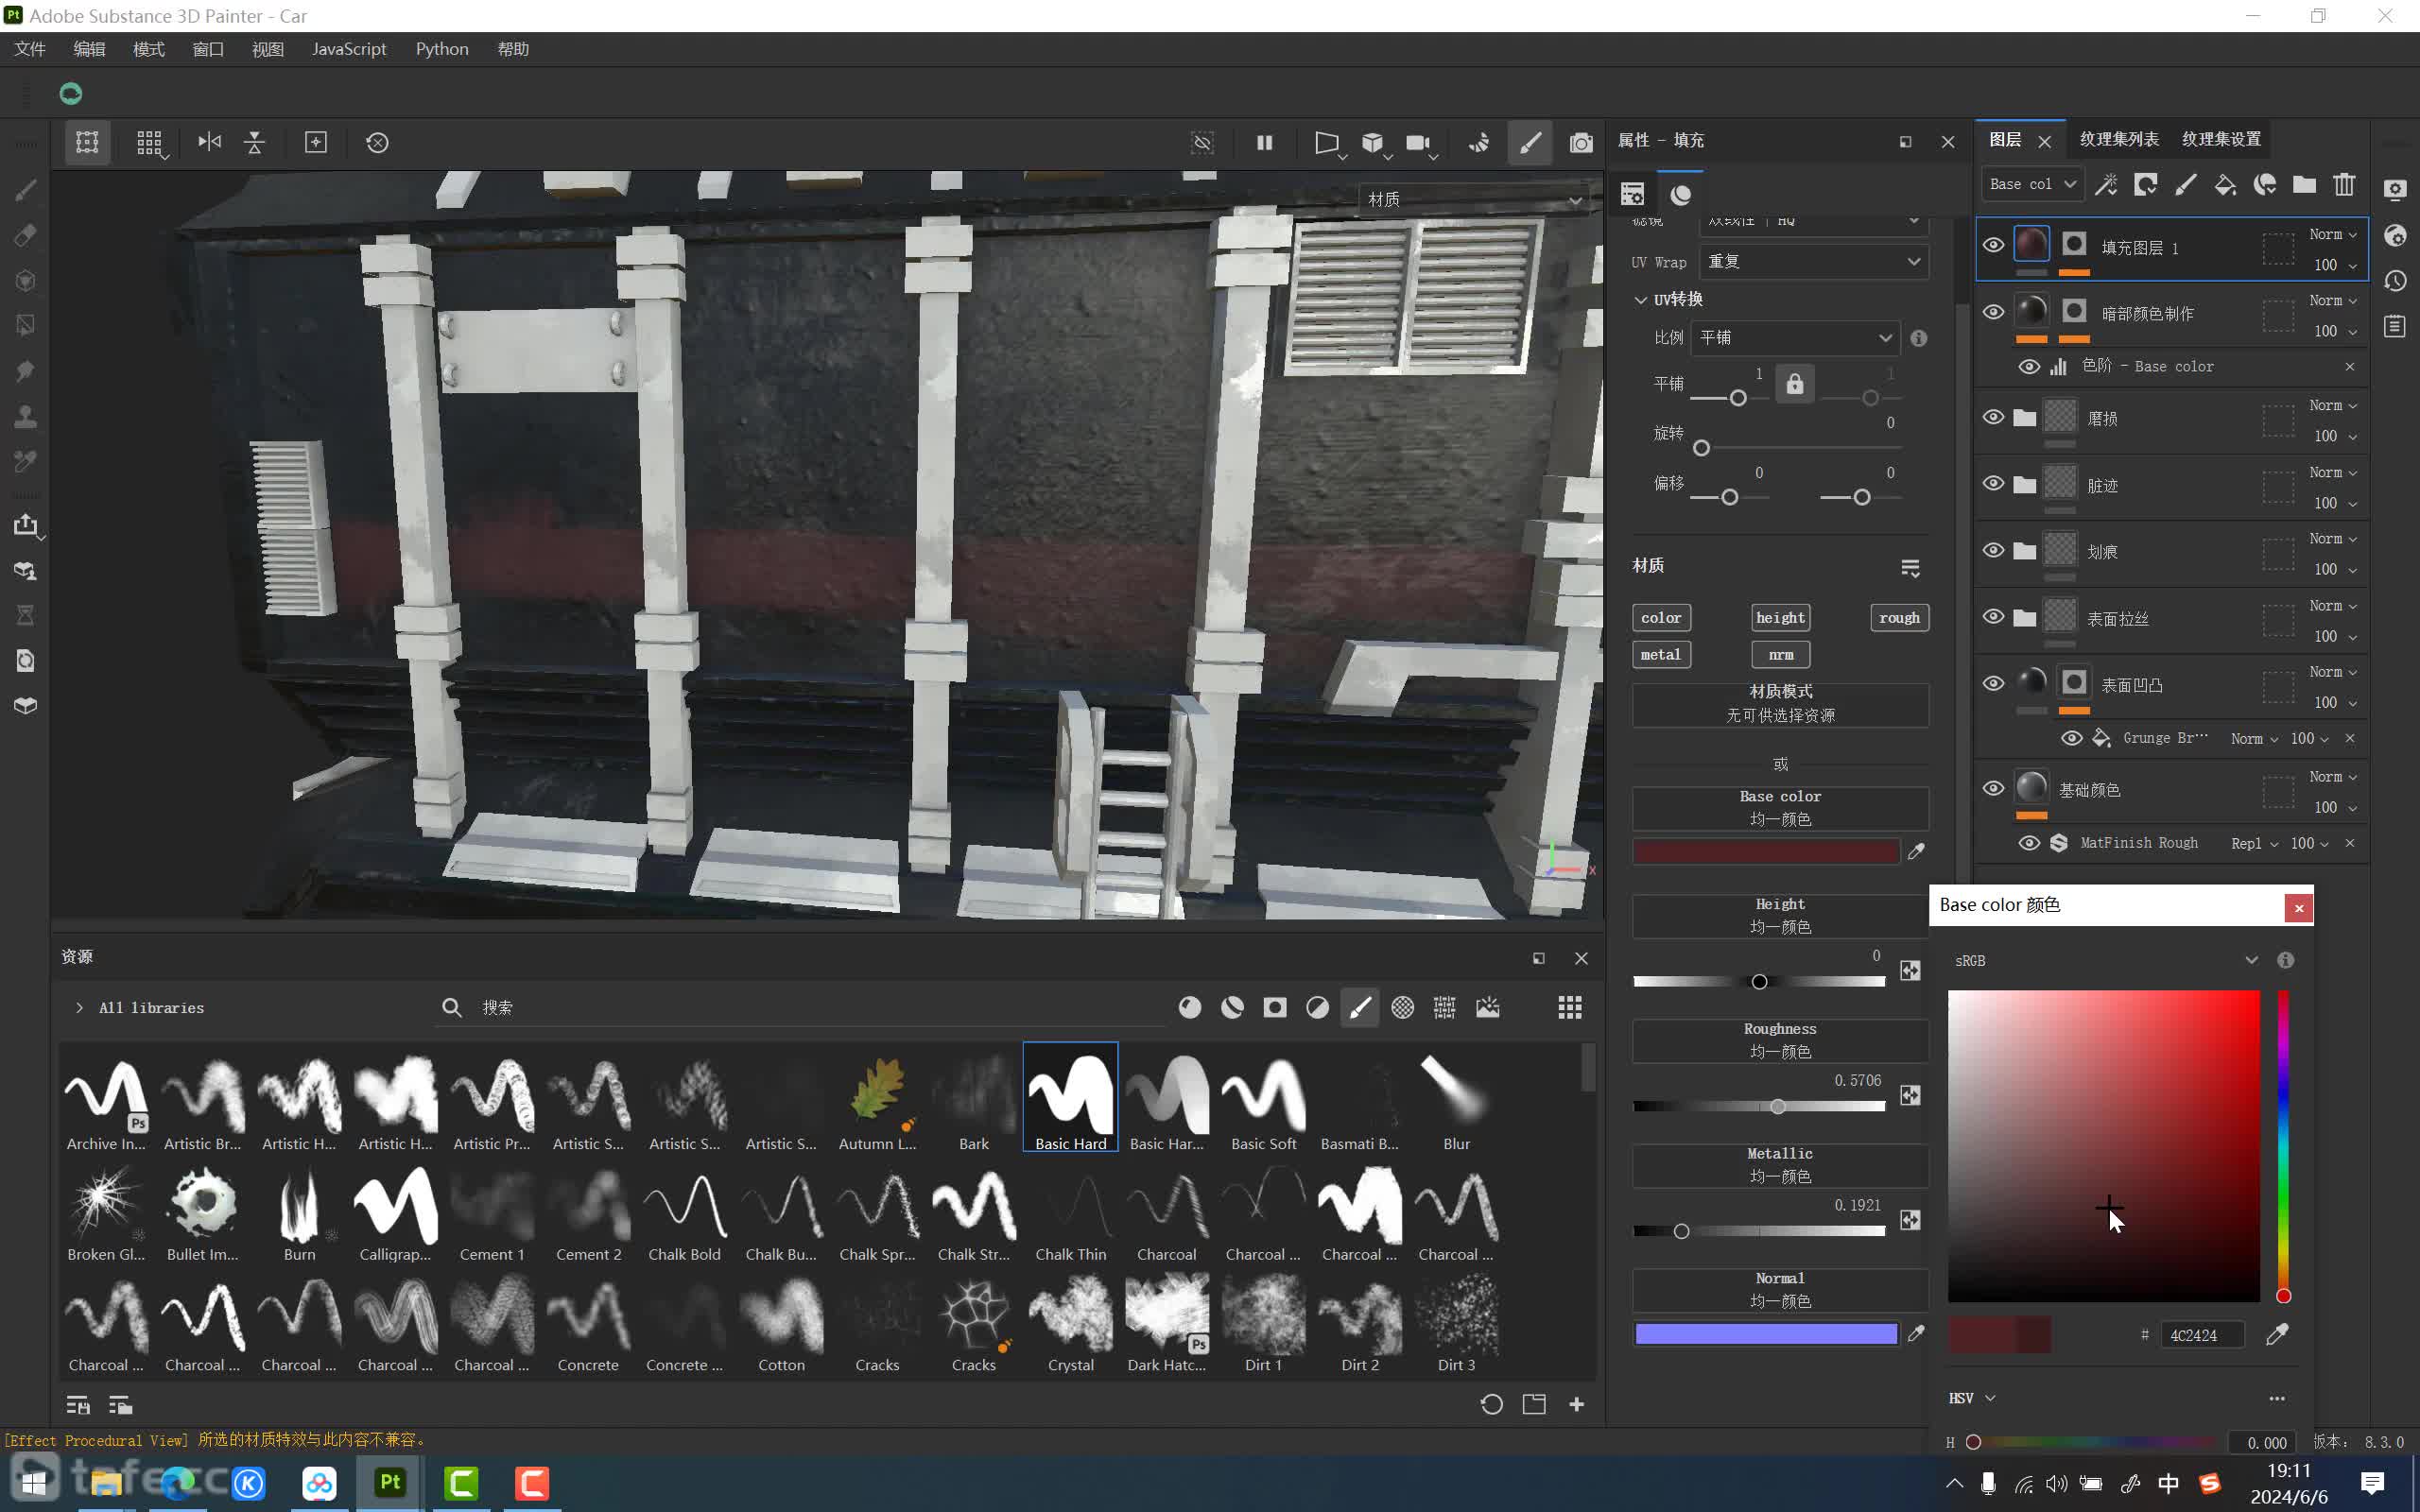The height and width of the screenshot is (1512, 2420).
Task: Open blend mode dropdown of 填充图层 1
Action: coord(2333,234)
